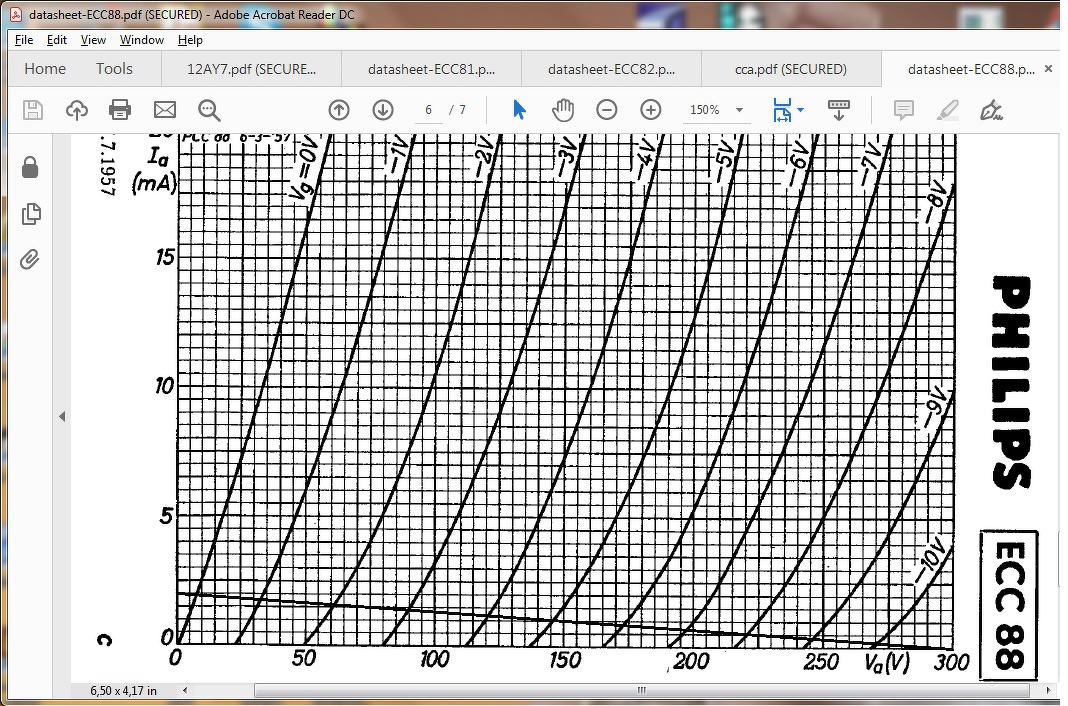
Task: Print the document with printer icon
Action: (x=120, y=110)
